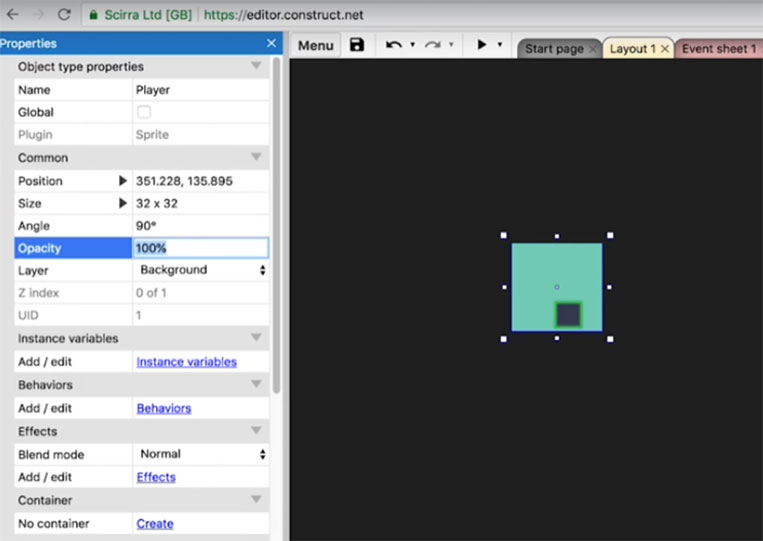Click the editor.construct.net address bar URL
Image resolution: width=763 pixels, height=541 pixels.
pos(283,15)
